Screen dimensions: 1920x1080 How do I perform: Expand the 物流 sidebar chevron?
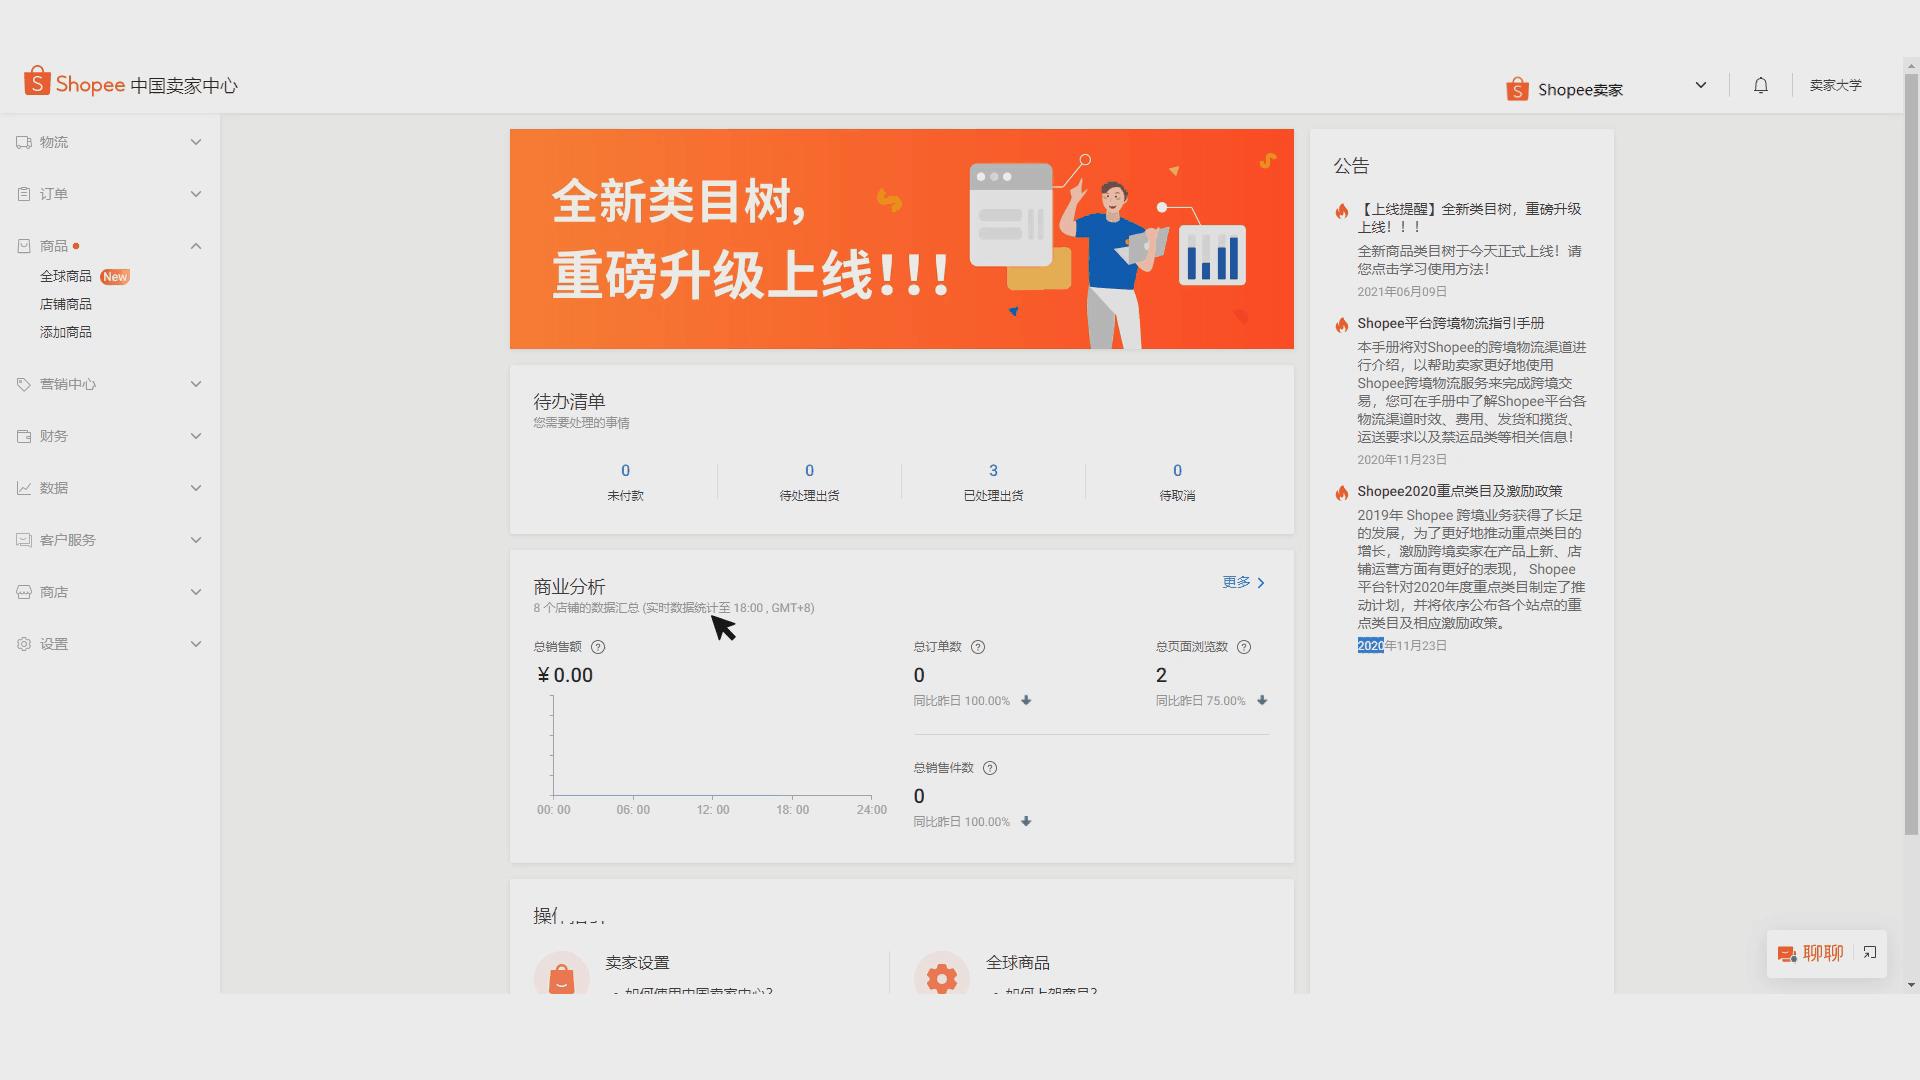point(196,141)
